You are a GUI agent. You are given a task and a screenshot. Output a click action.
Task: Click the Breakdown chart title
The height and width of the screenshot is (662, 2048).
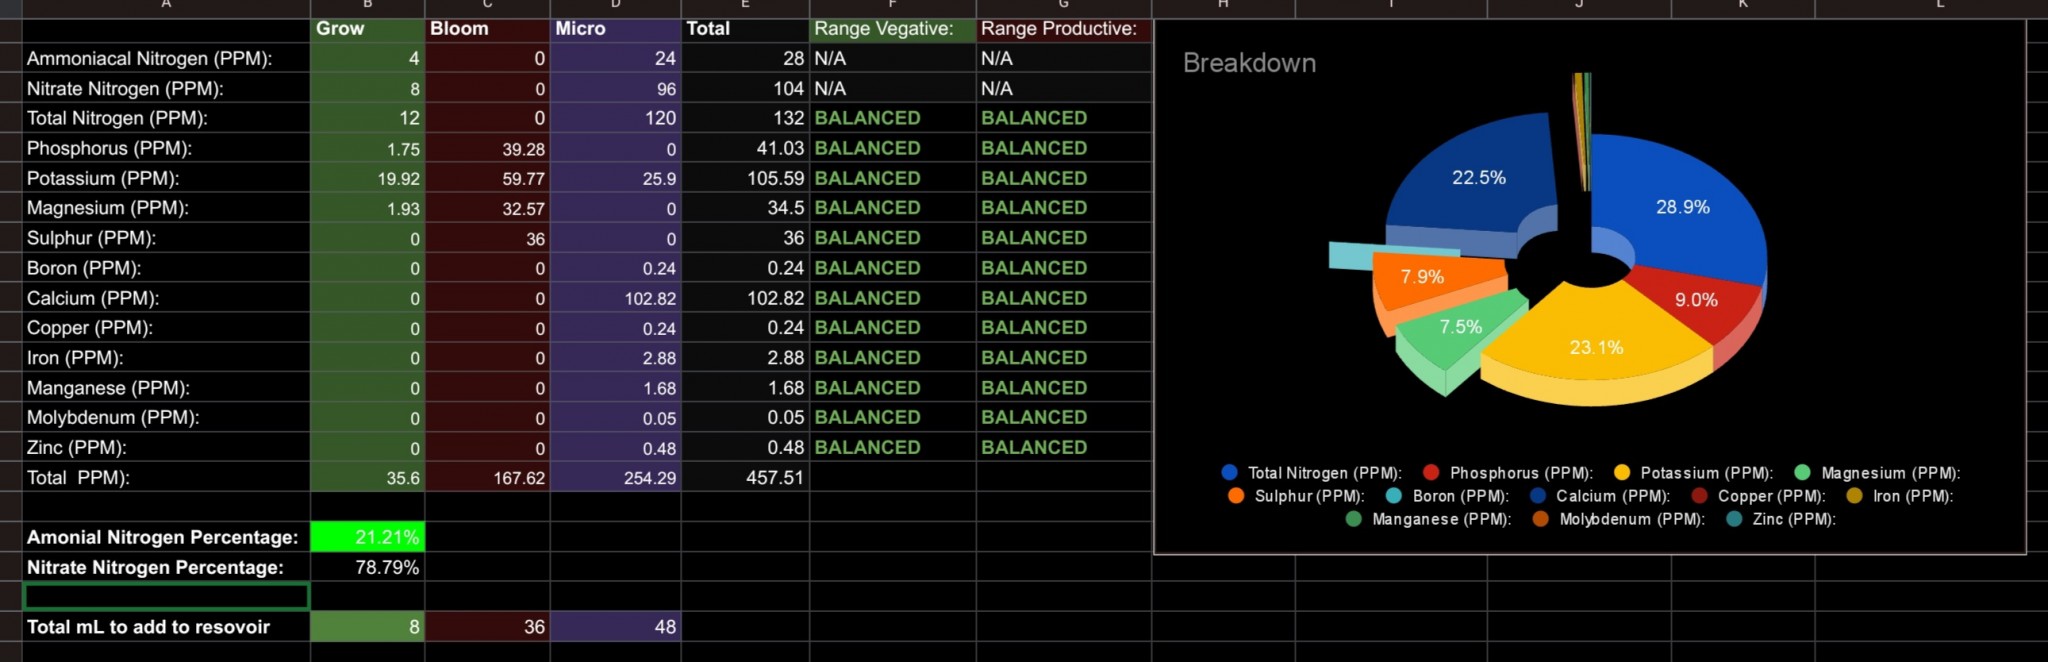point(1249,63)
